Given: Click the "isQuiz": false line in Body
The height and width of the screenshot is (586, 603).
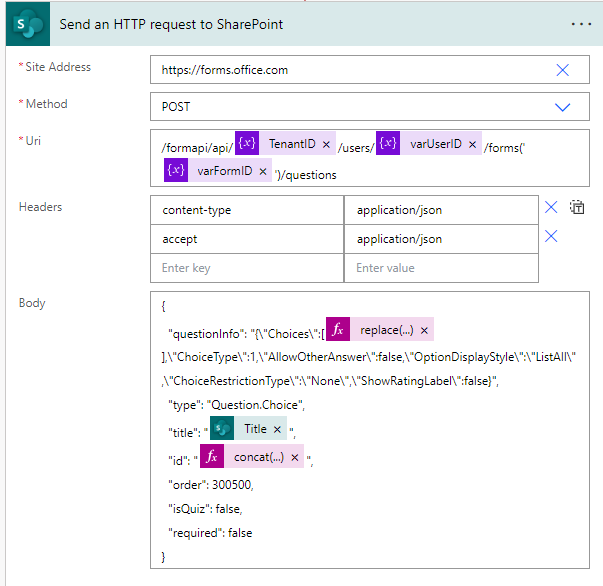Looking at the screenshot, I should click(x=205, y=509).
